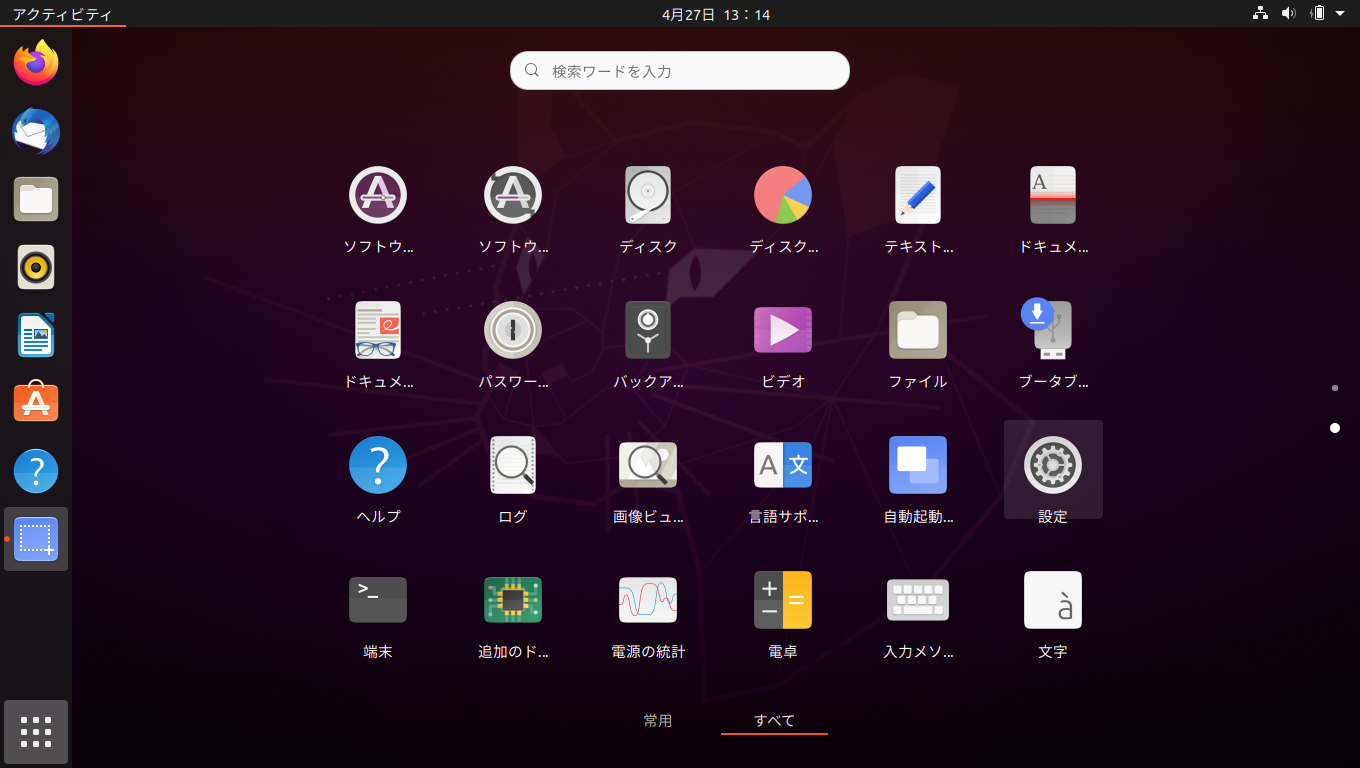Open the ドキュメ... viewer icon with glasses
The image size is (1360, 768).
378,330
